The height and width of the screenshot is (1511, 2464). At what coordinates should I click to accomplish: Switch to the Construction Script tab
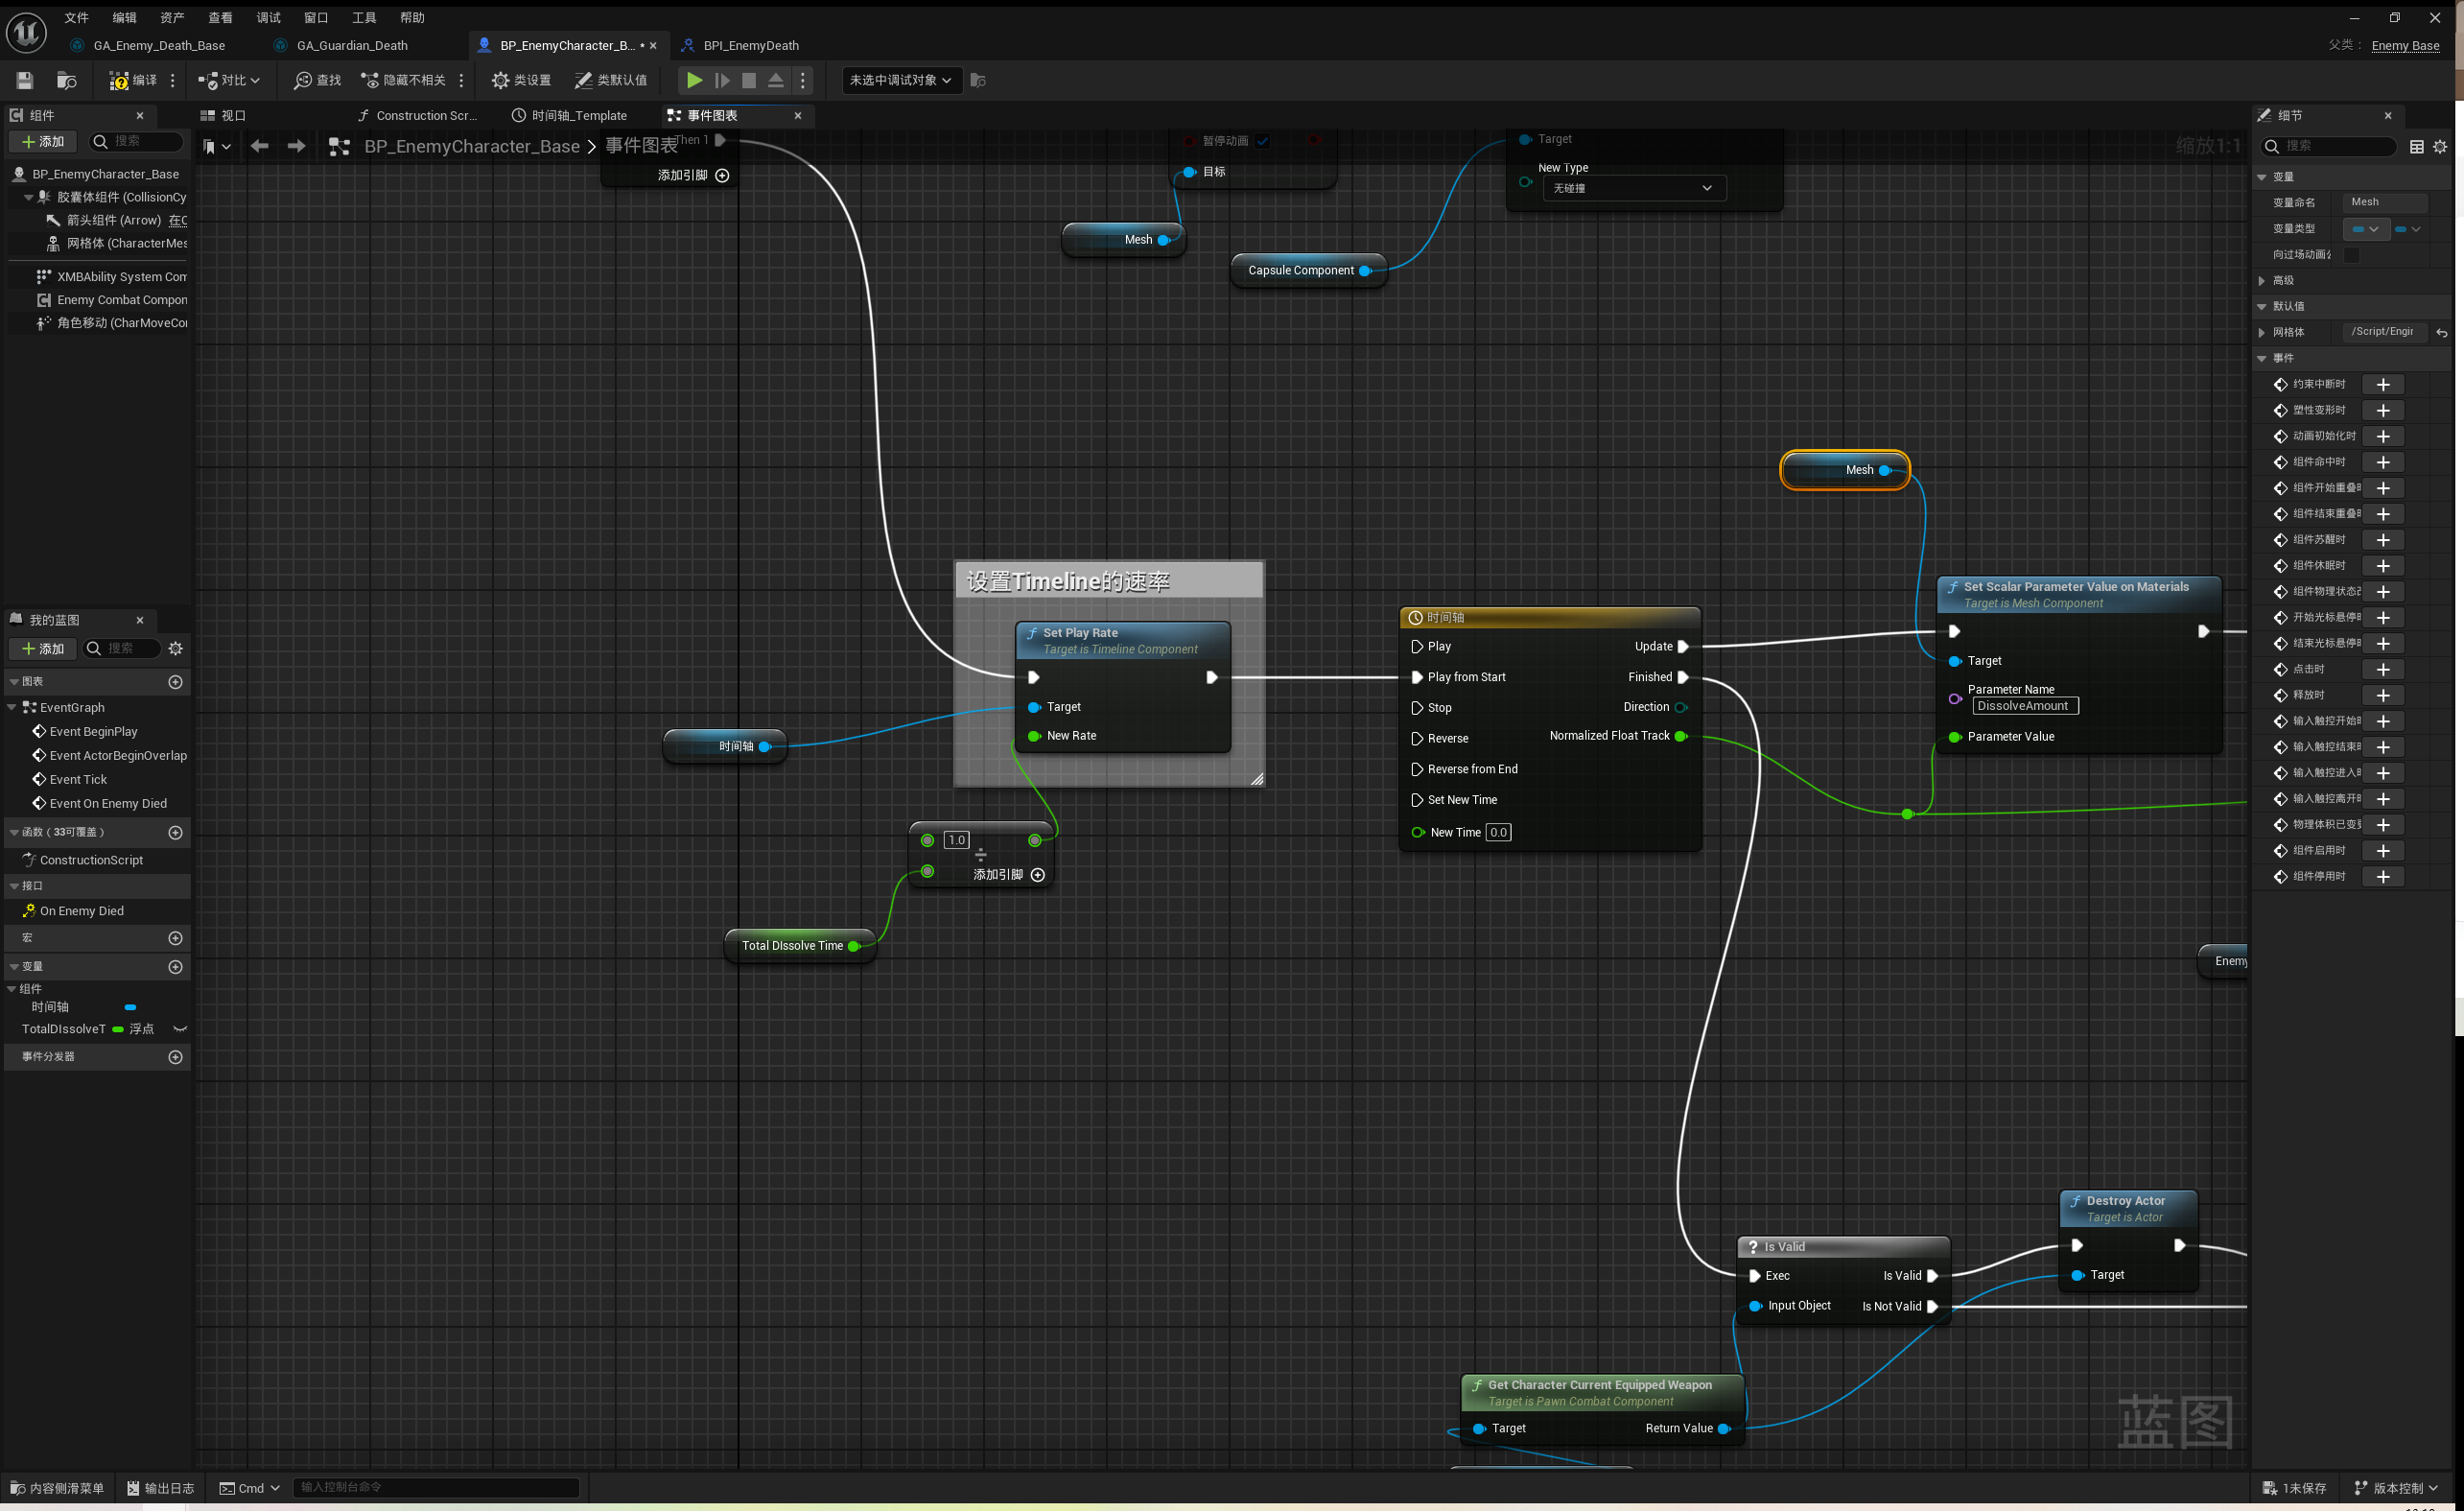[x=418, y=116]
